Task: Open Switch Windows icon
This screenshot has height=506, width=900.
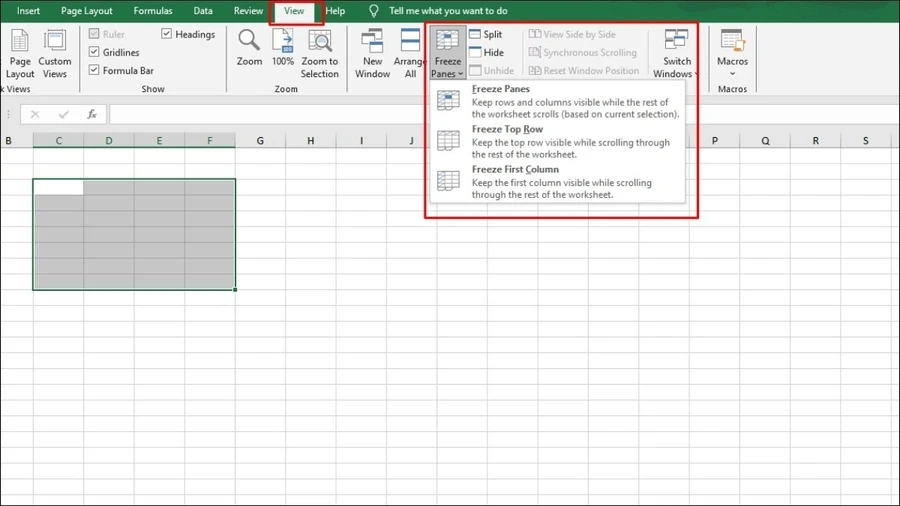Action: click(x=676, y=41)
